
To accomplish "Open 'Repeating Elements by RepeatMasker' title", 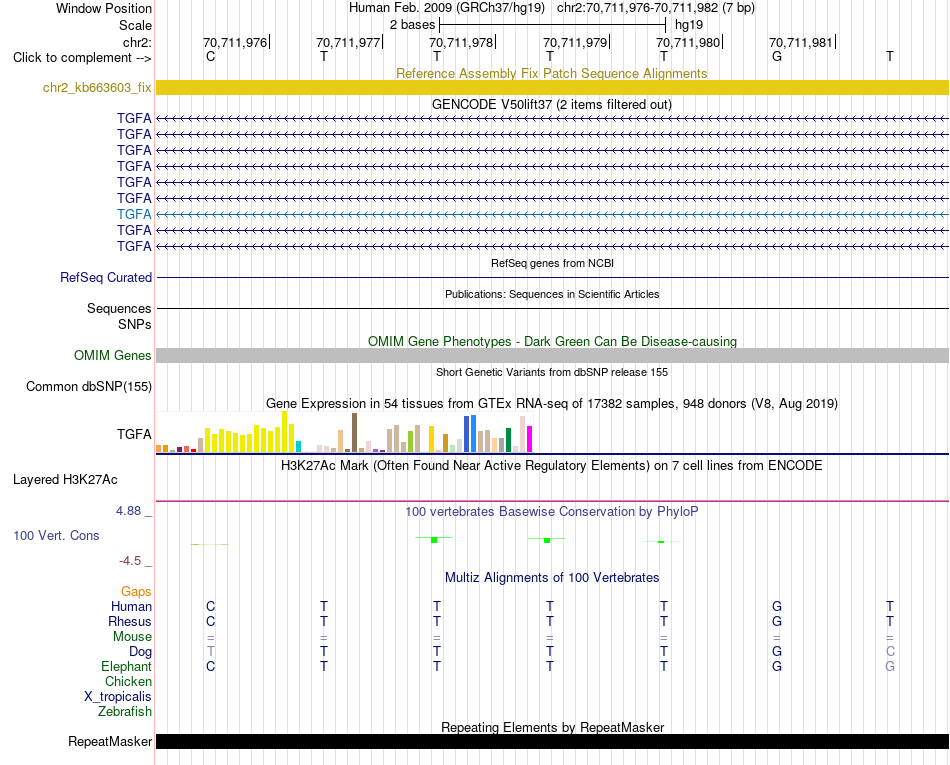I will click(553, 727).
